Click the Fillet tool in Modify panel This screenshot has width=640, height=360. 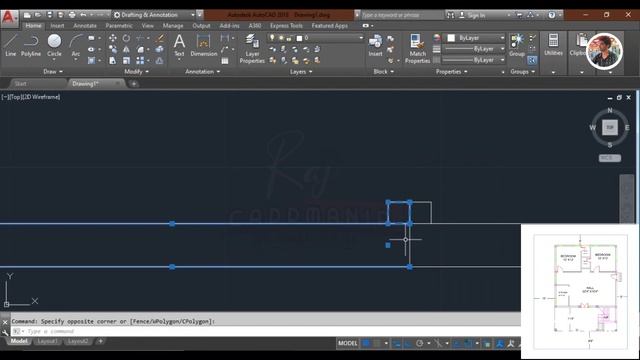(x=140, y=49)
